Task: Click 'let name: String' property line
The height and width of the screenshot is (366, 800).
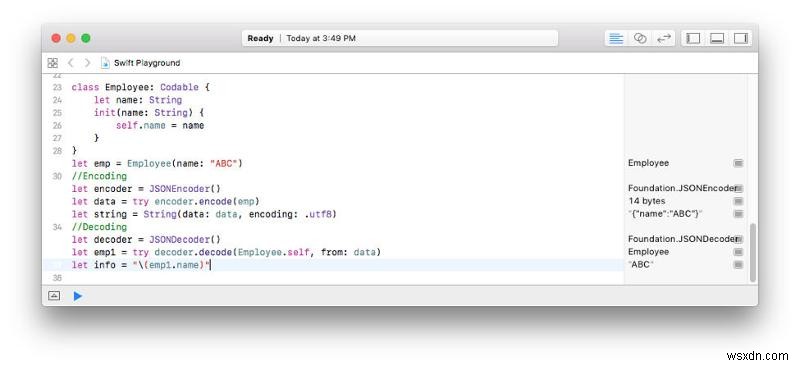Action: coord(138,100)
